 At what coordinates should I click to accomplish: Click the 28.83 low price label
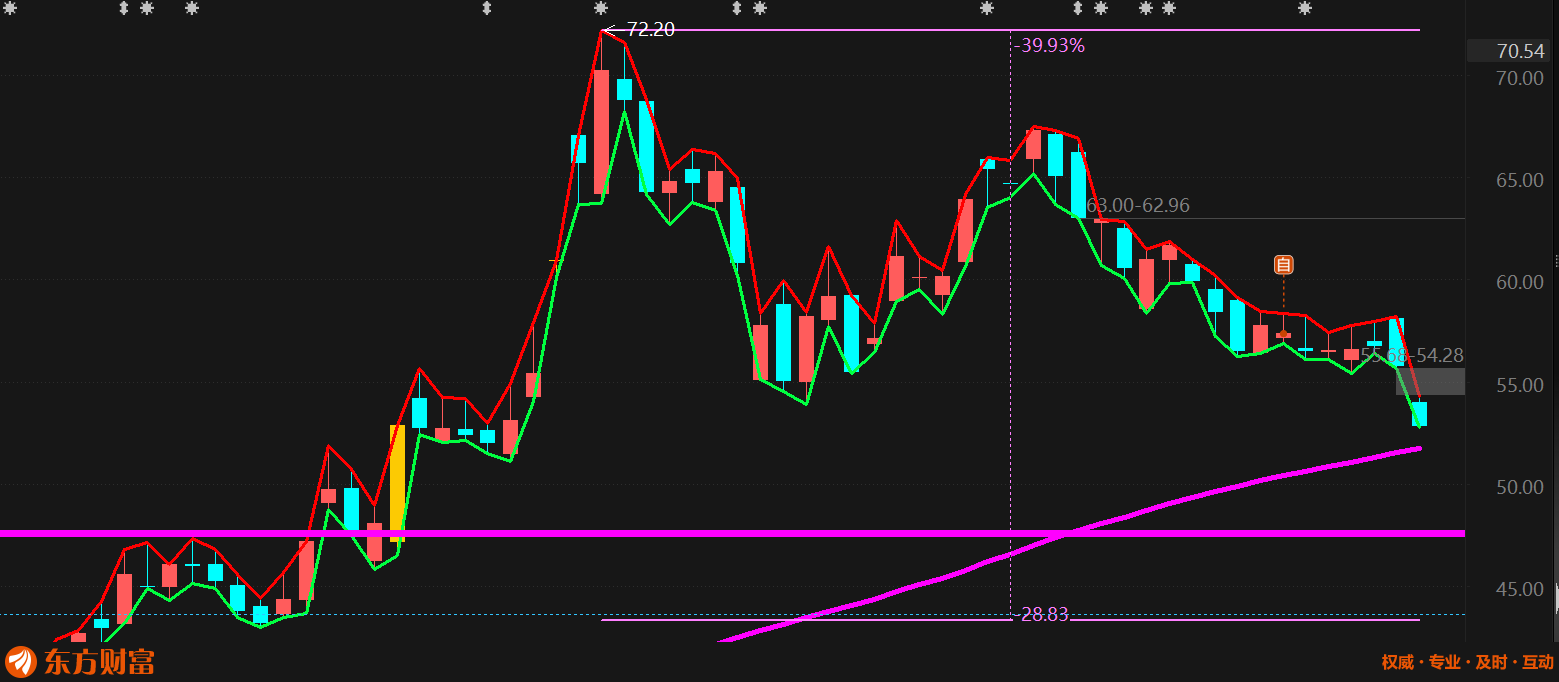1044,615
